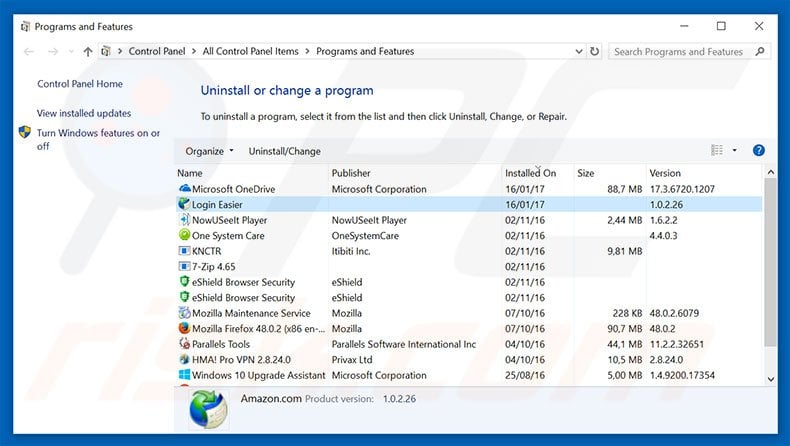Image resolution: width=790 pixels, height=446 pixels.
Task: Click the program list vertical scrollbar thumb
Action: click(x=770, y=262)
